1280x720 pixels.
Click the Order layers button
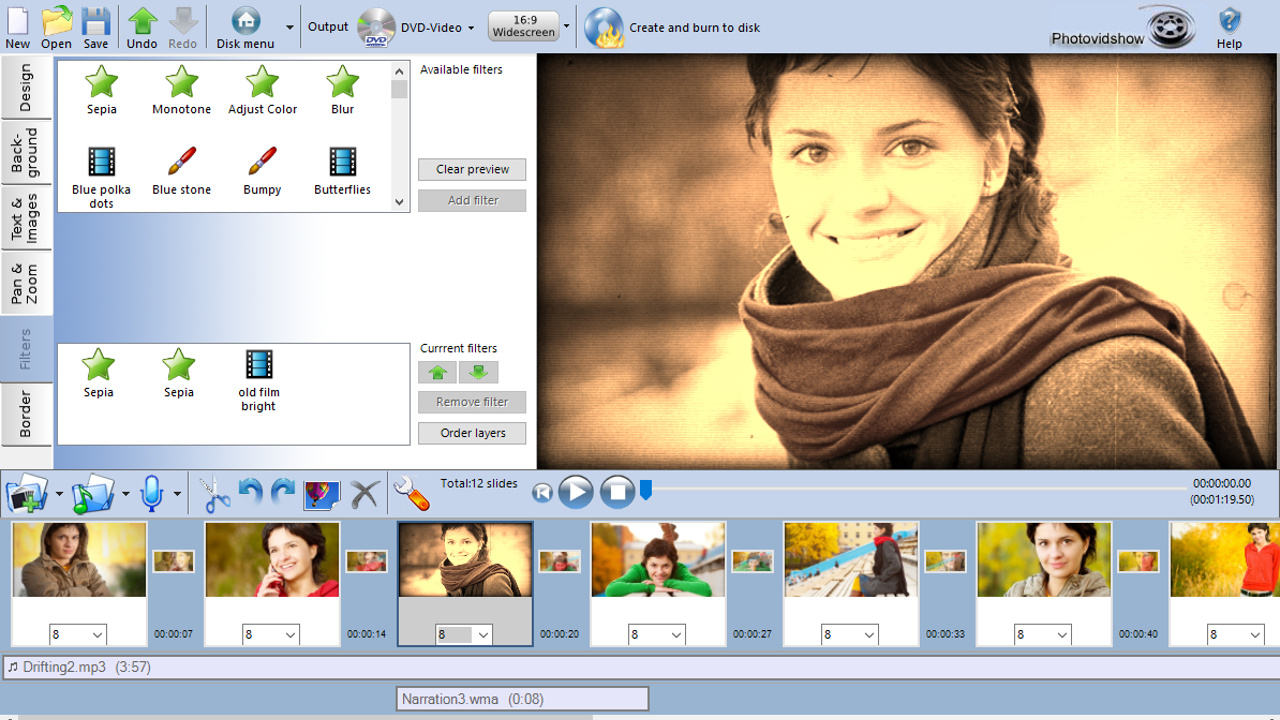click(471, 433)
